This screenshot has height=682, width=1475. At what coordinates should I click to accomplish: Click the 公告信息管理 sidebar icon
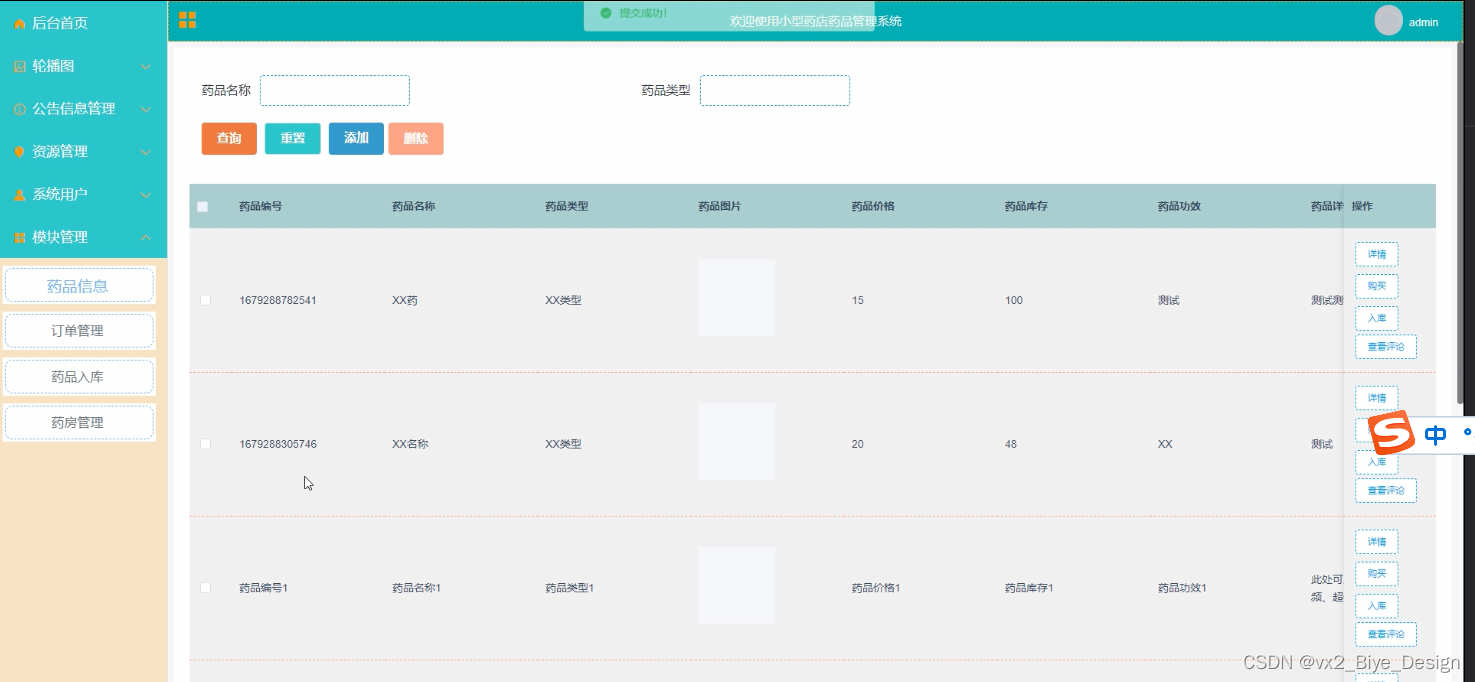[19, 109]
